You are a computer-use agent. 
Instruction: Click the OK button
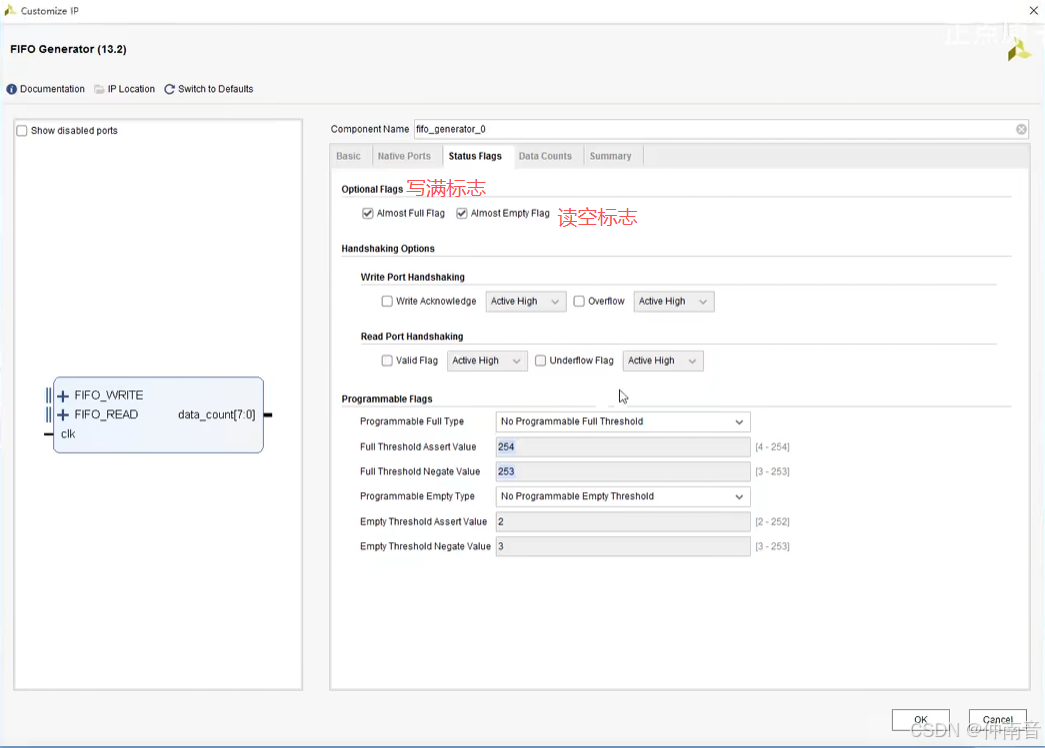coord(920,719)
